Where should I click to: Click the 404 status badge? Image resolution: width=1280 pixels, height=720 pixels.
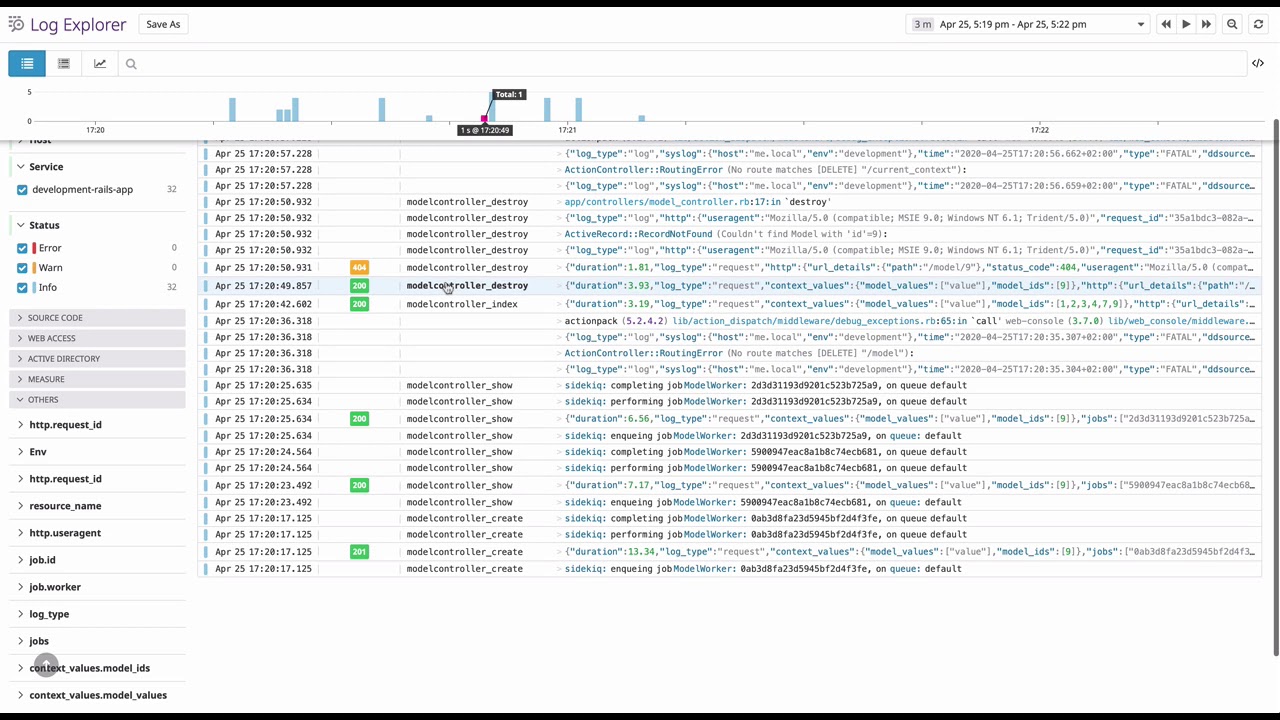359,268
